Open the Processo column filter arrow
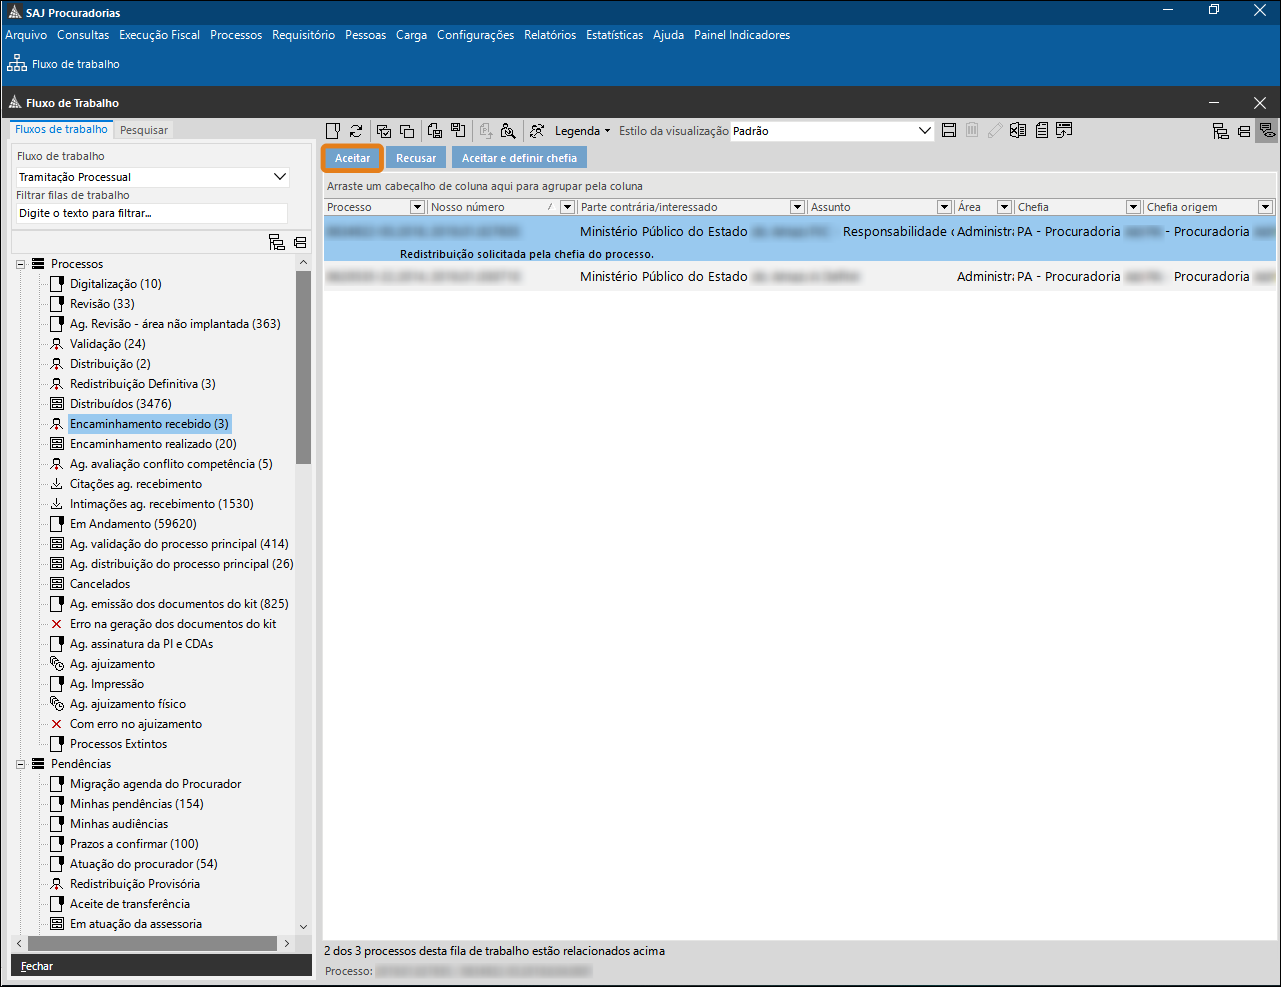 click(417, 207)
